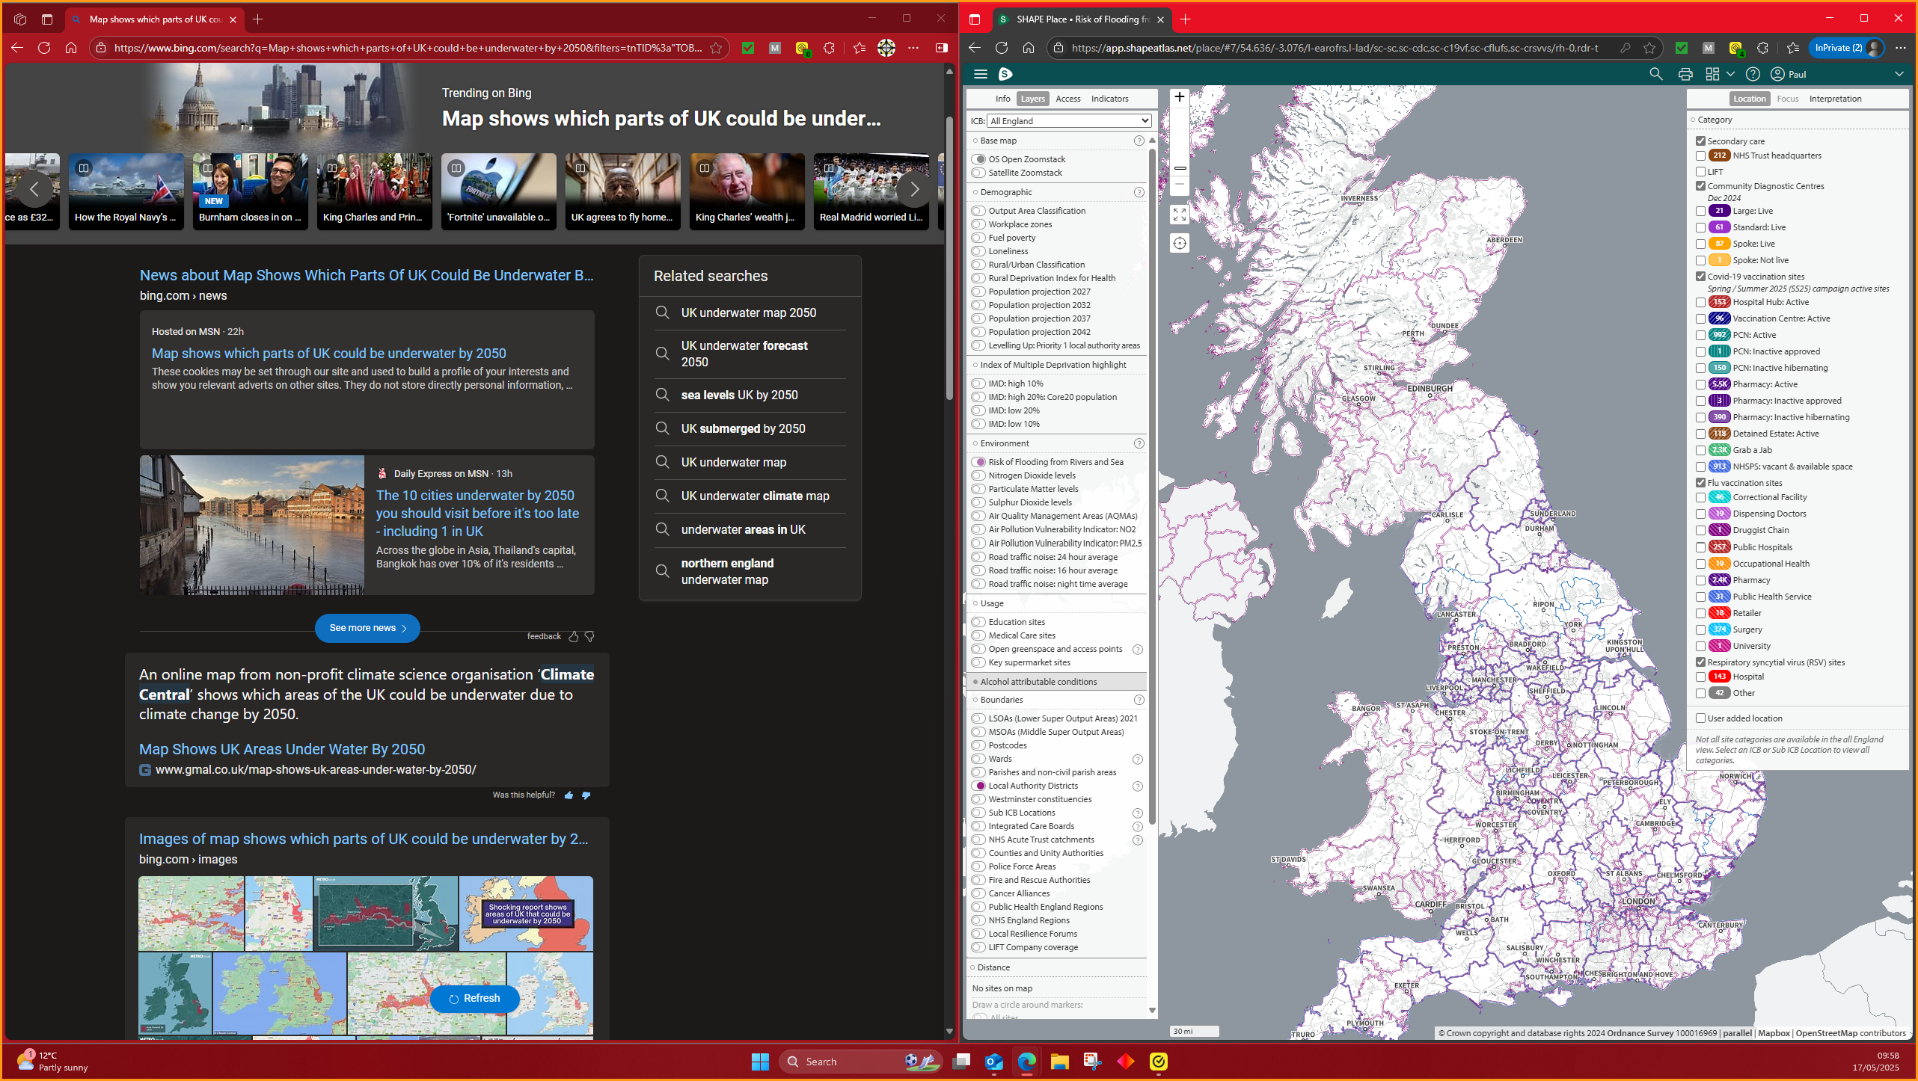1918x1081 pixels.
Task: Toggle Local Authority Districts boundary
Action: tap(980, 786)
